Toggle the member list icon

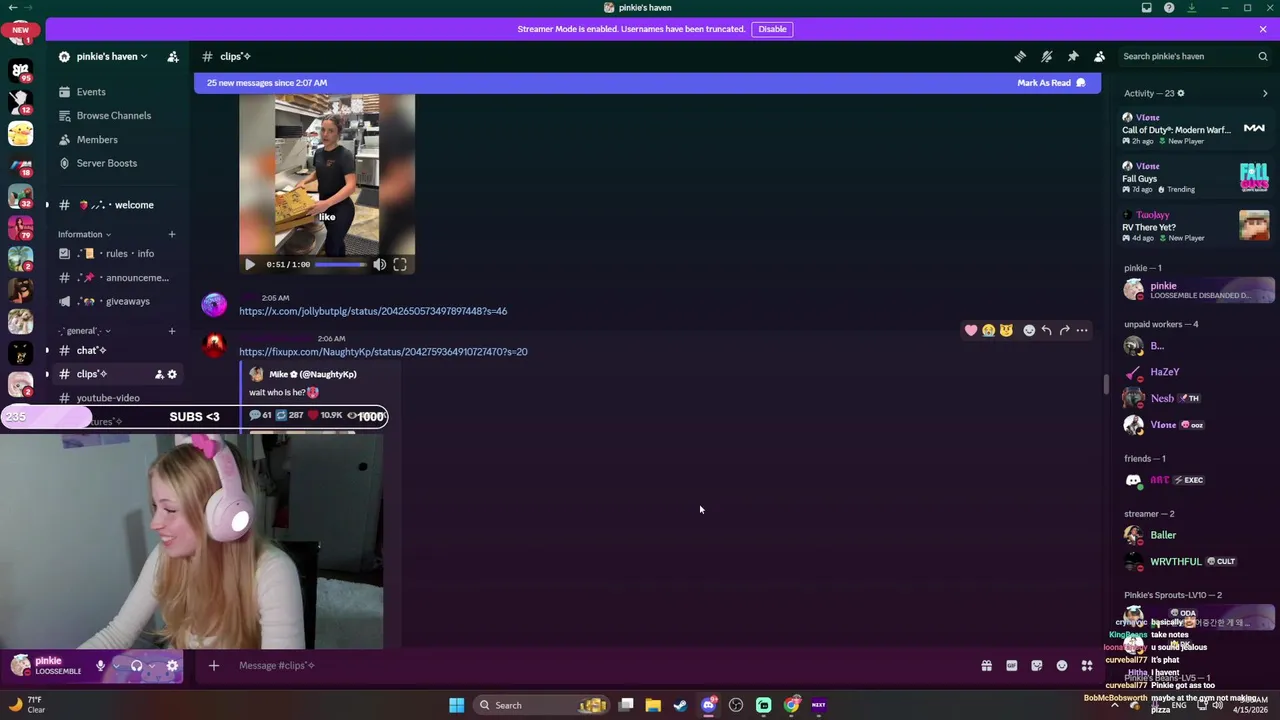1099,57
